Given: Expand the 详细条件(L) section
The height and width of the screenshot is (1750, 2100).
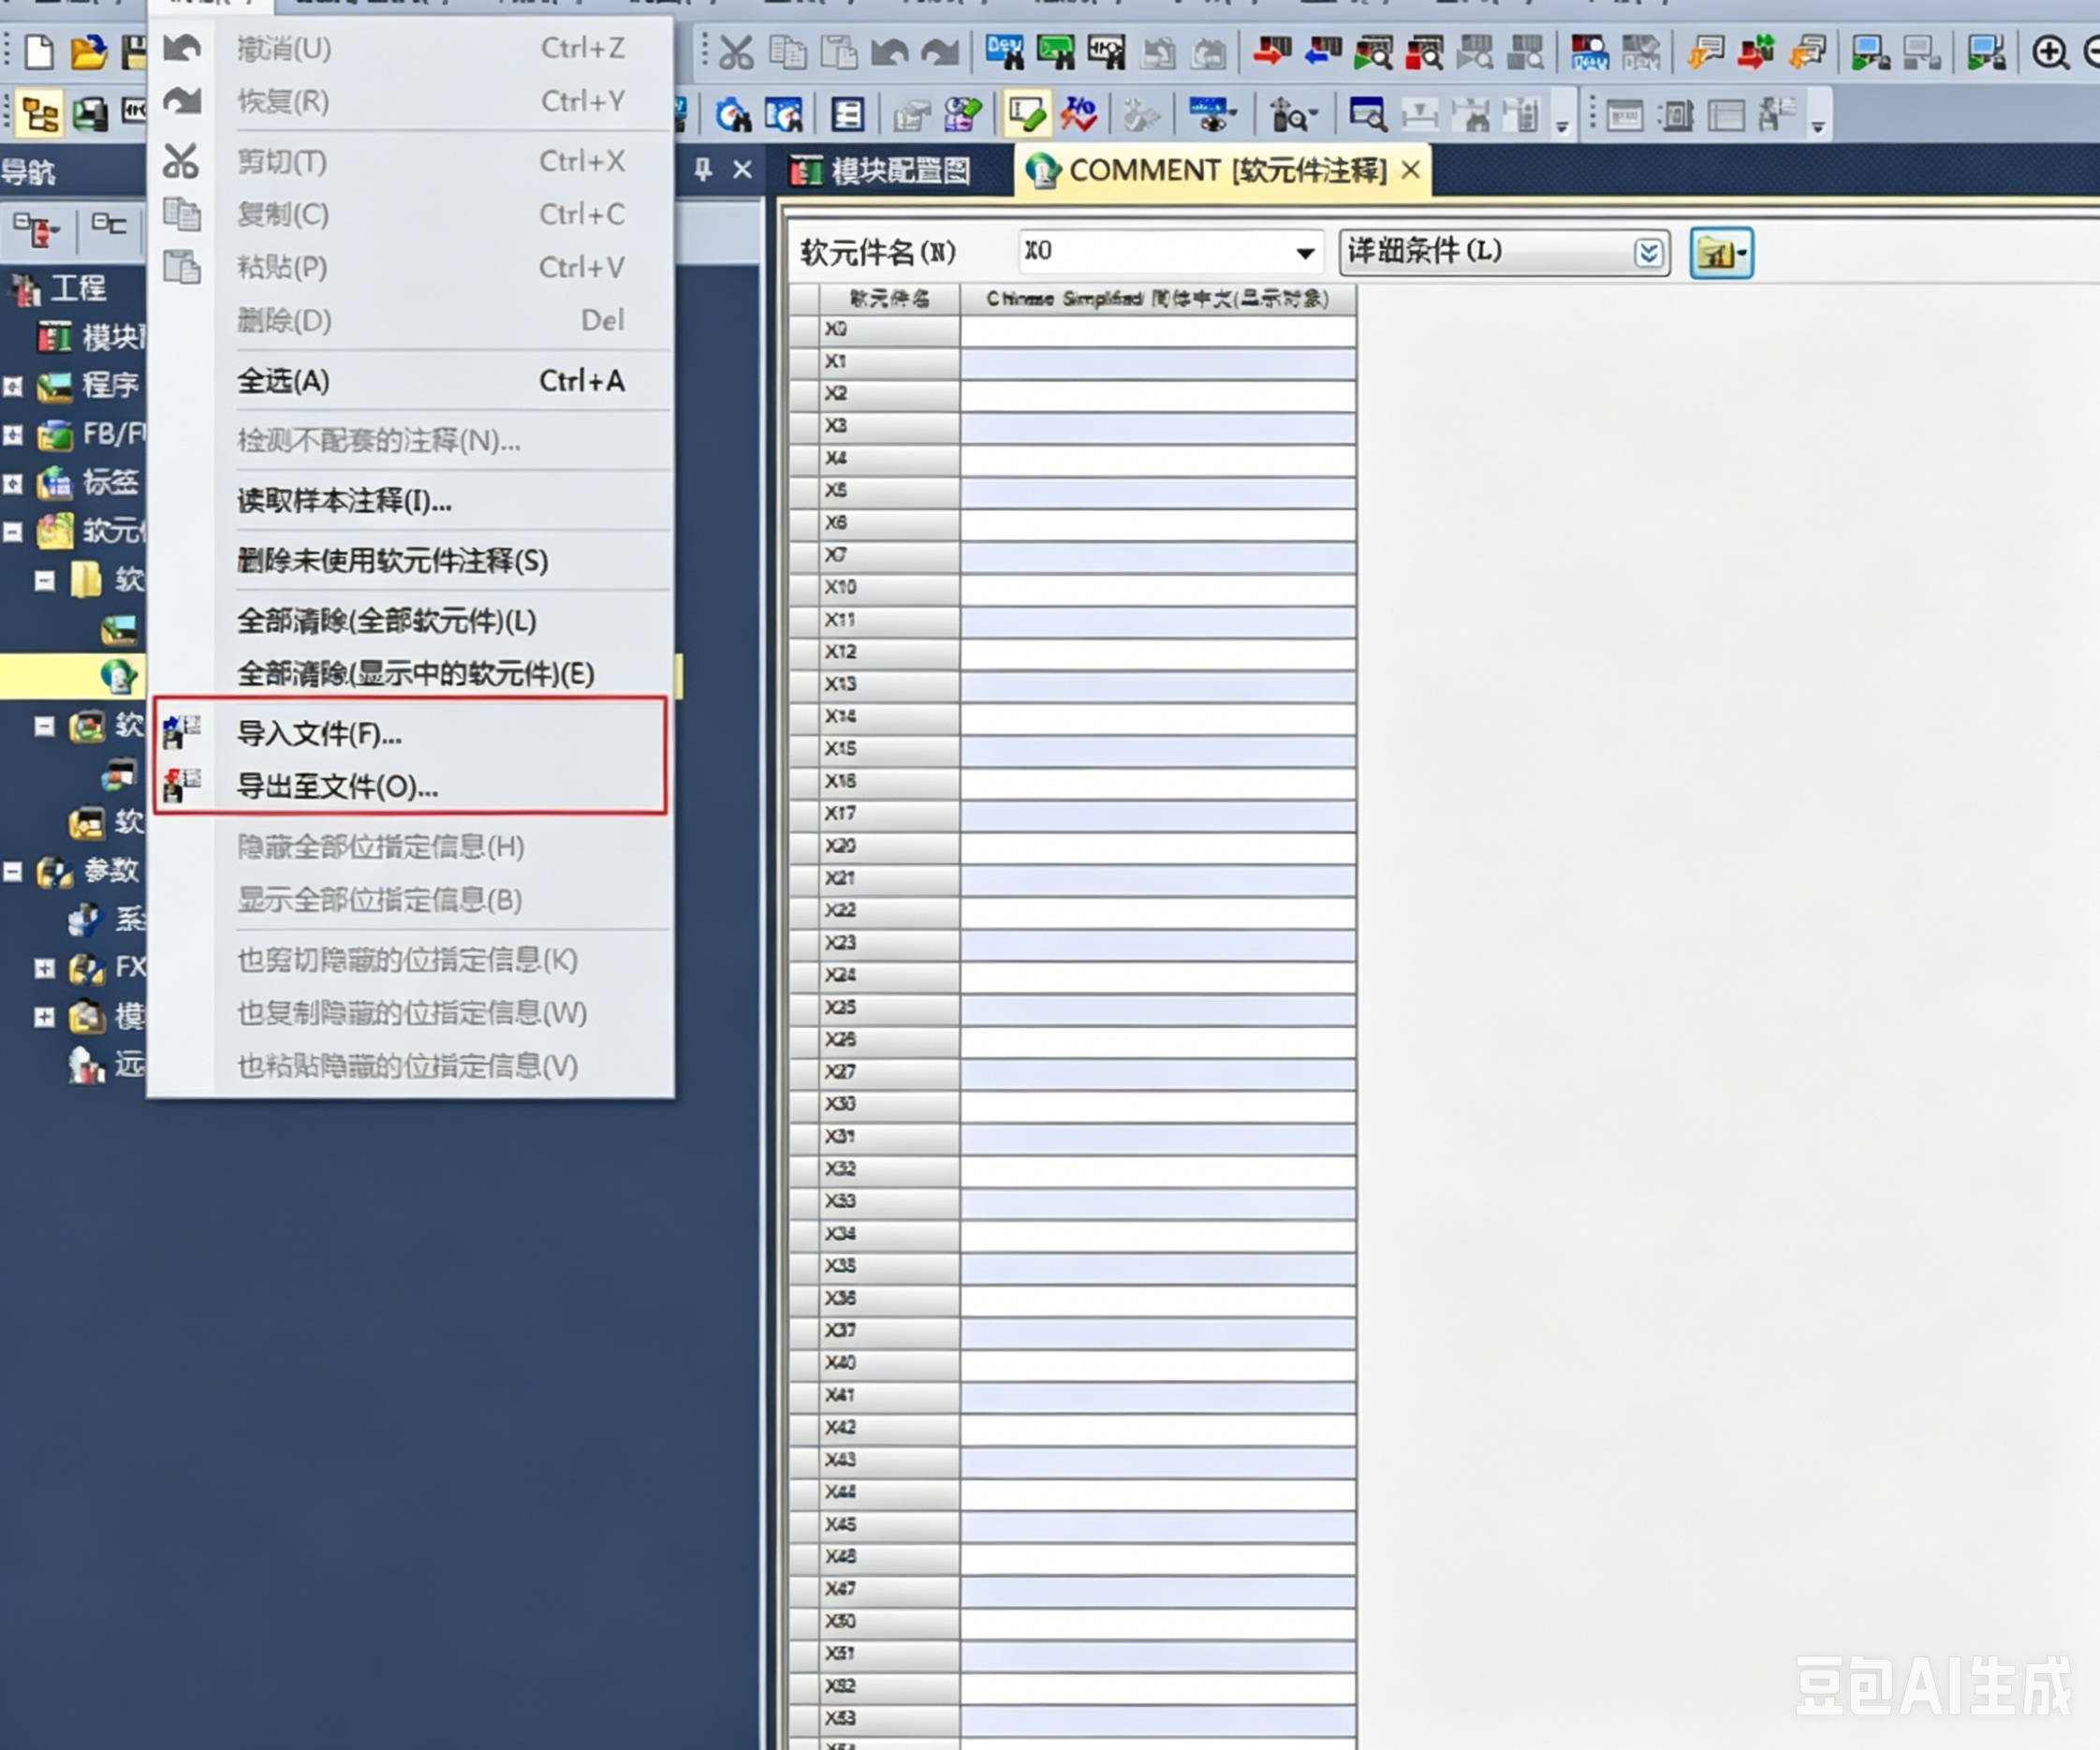Looking at the screenshot, I should pyautogui.click(x=1648, y=252).
